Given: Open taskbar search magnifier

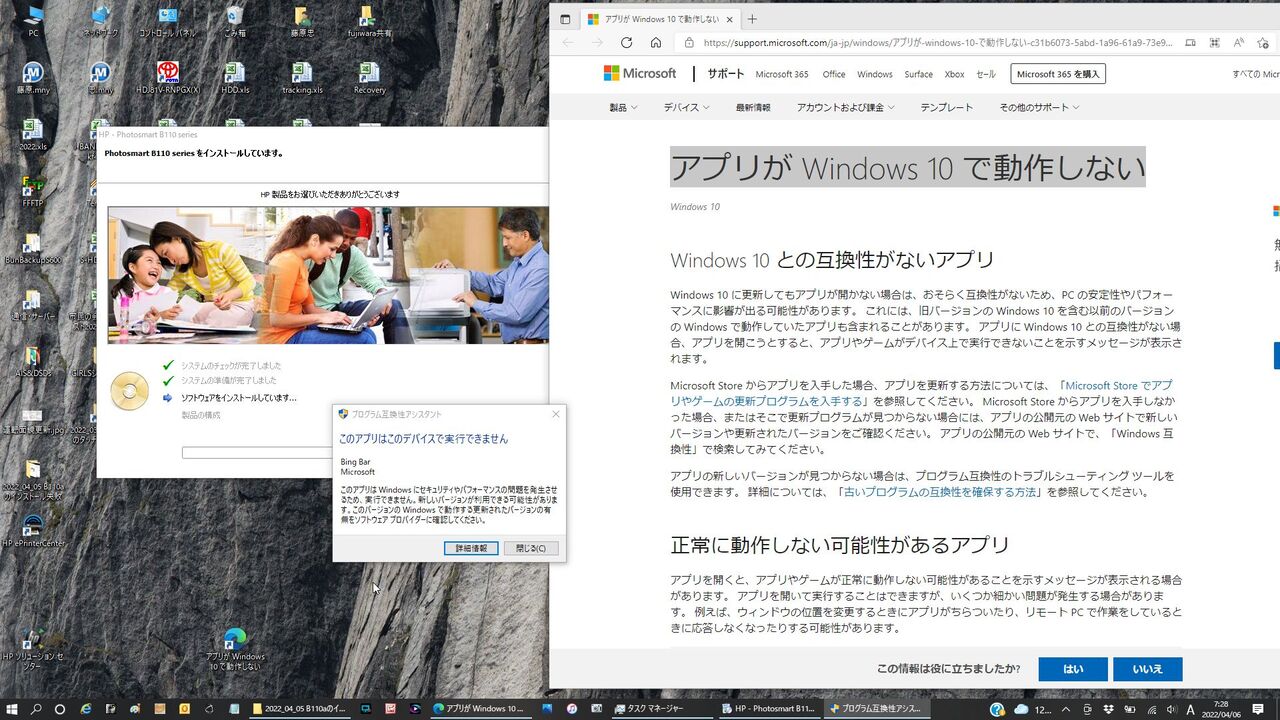Looking at the screenshot, I should coord(36,708).
